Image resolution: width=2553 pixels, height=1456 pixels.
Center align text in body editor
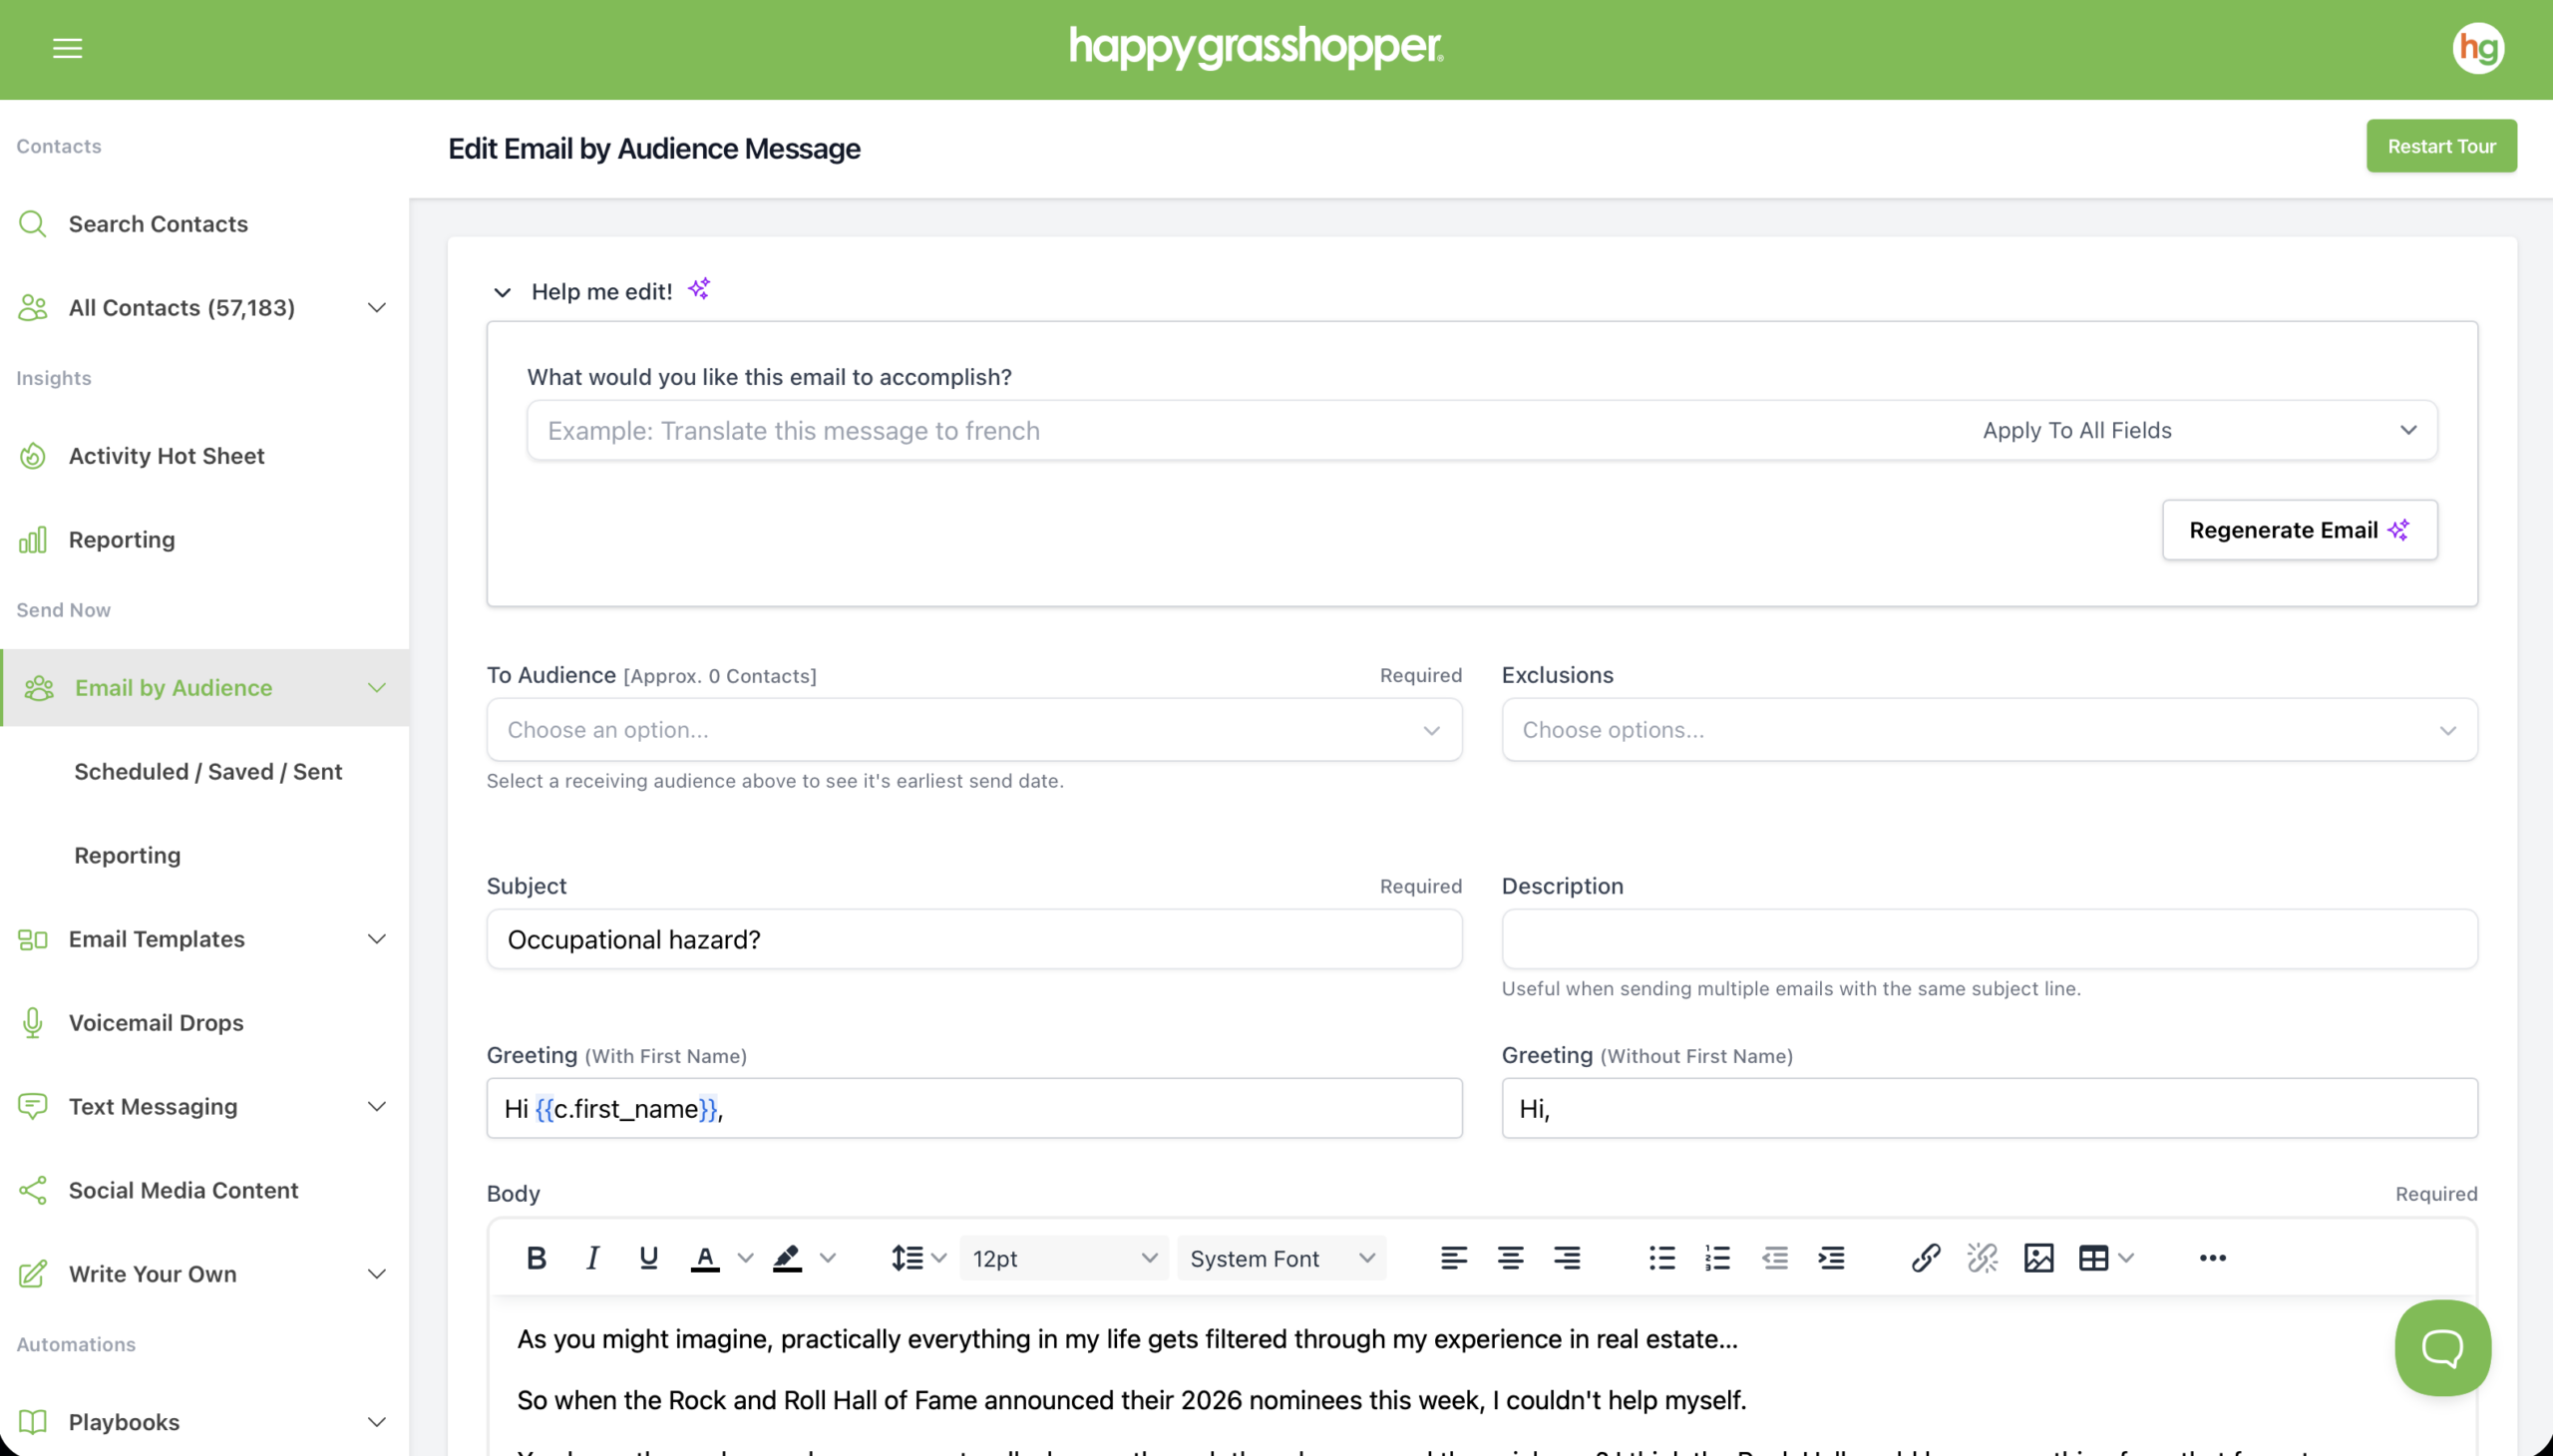[1510, 1258]
